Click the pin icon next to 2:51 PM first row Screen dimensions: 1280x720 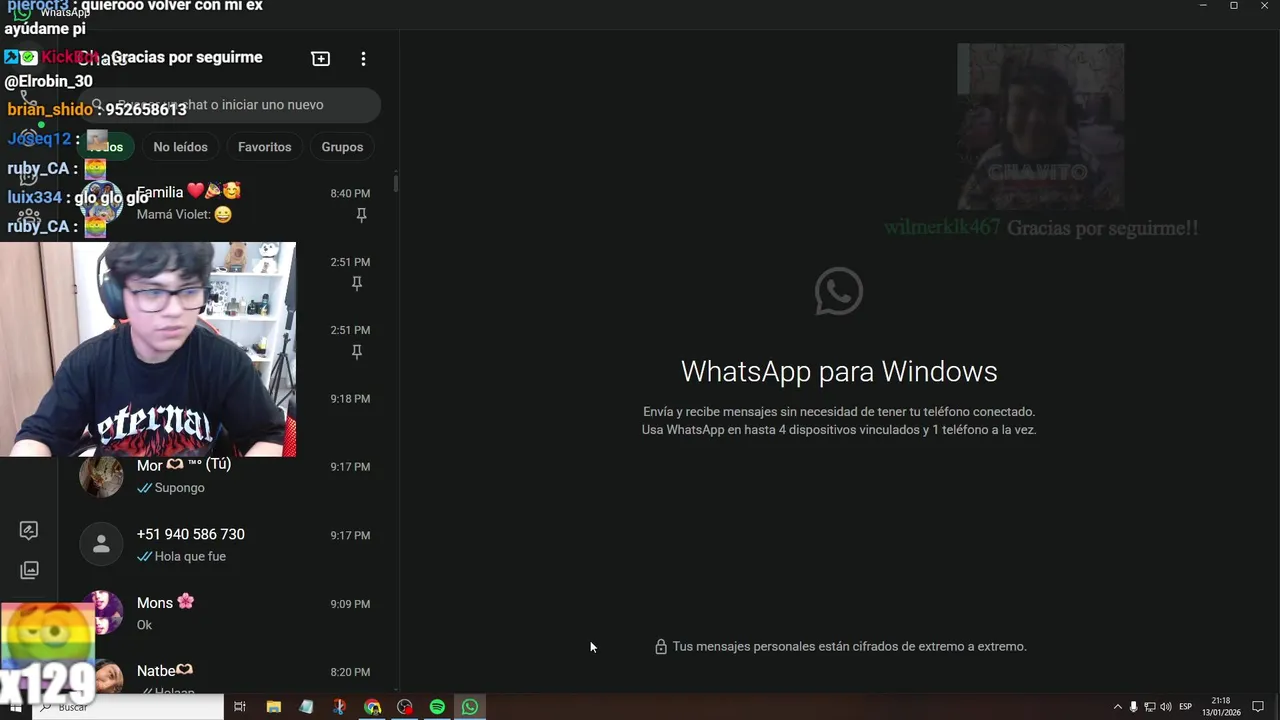pyautogui.click(x=356, y=284)
